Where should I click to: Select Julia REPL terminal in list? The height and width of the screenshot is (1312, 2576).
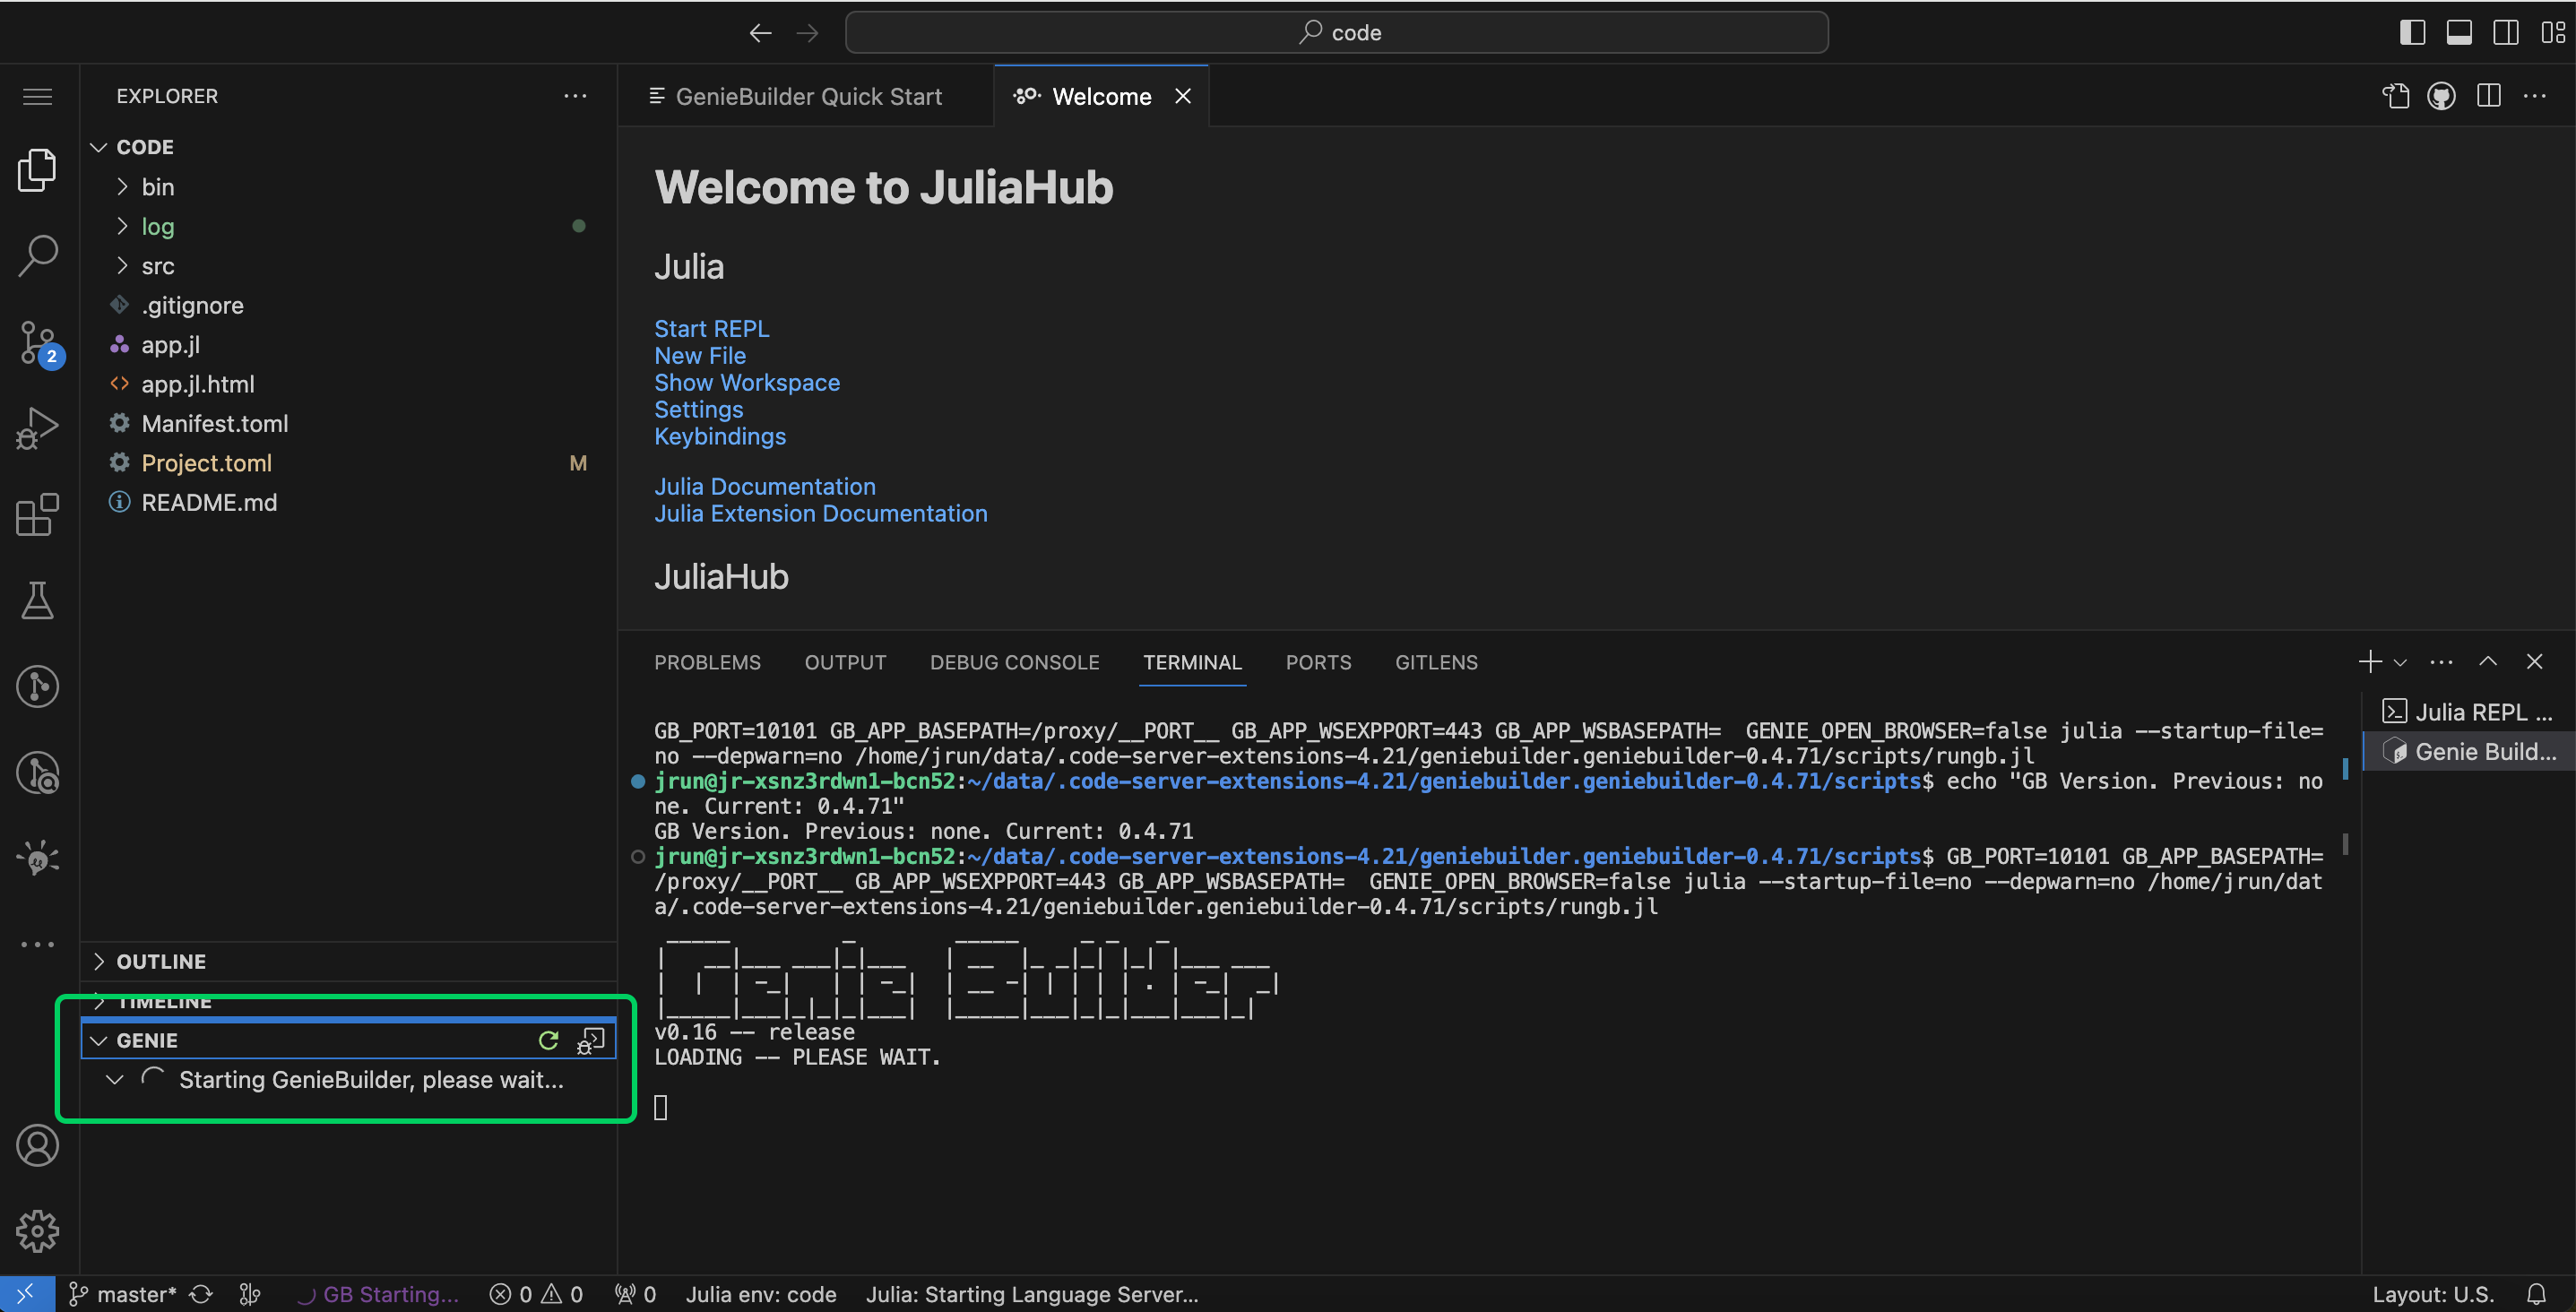point(2469,712)
